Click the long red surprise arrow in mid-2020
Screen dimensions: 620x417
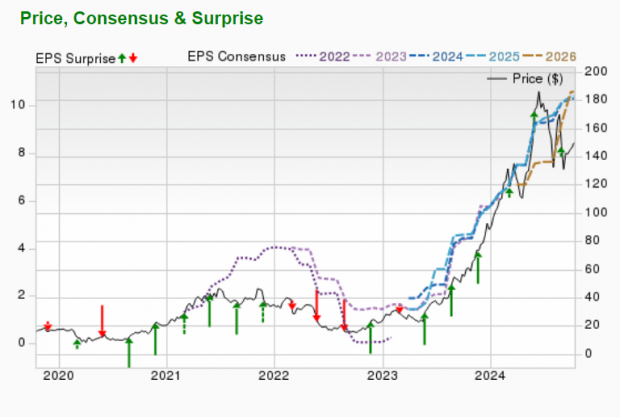pyautogui.click(x=102, y=321)
